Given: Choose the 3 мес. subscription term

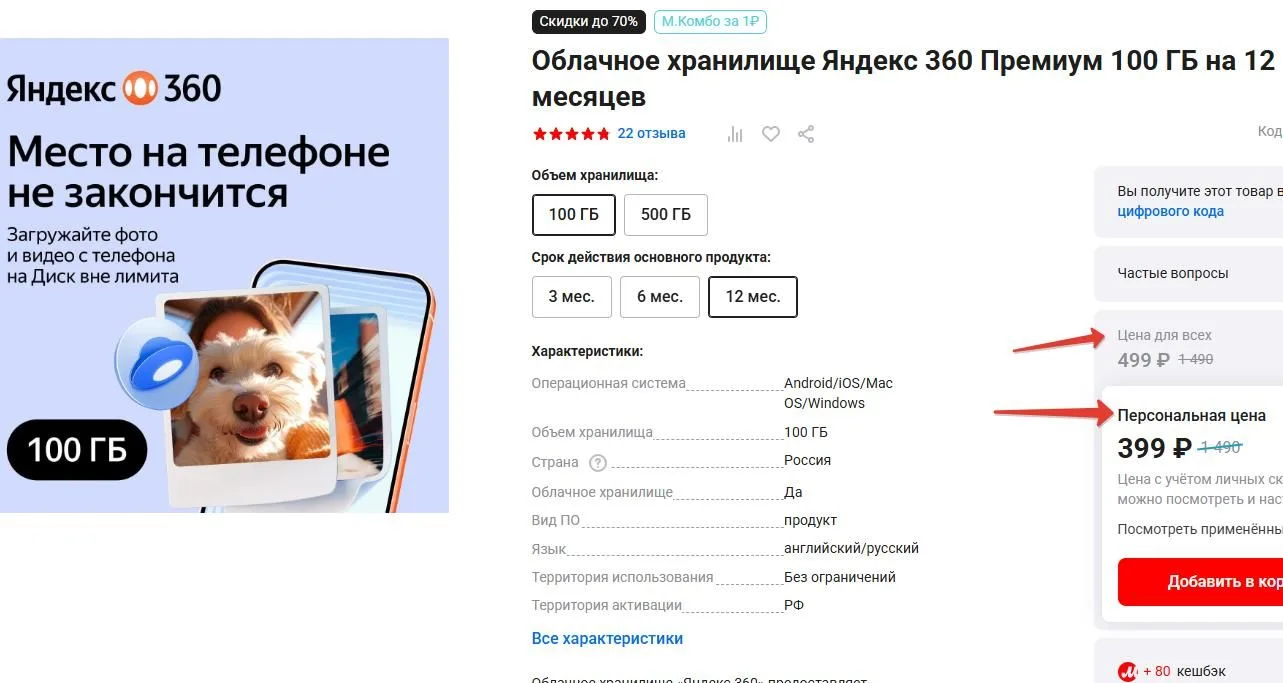Looking at the screenshot, I should point(572,297).
